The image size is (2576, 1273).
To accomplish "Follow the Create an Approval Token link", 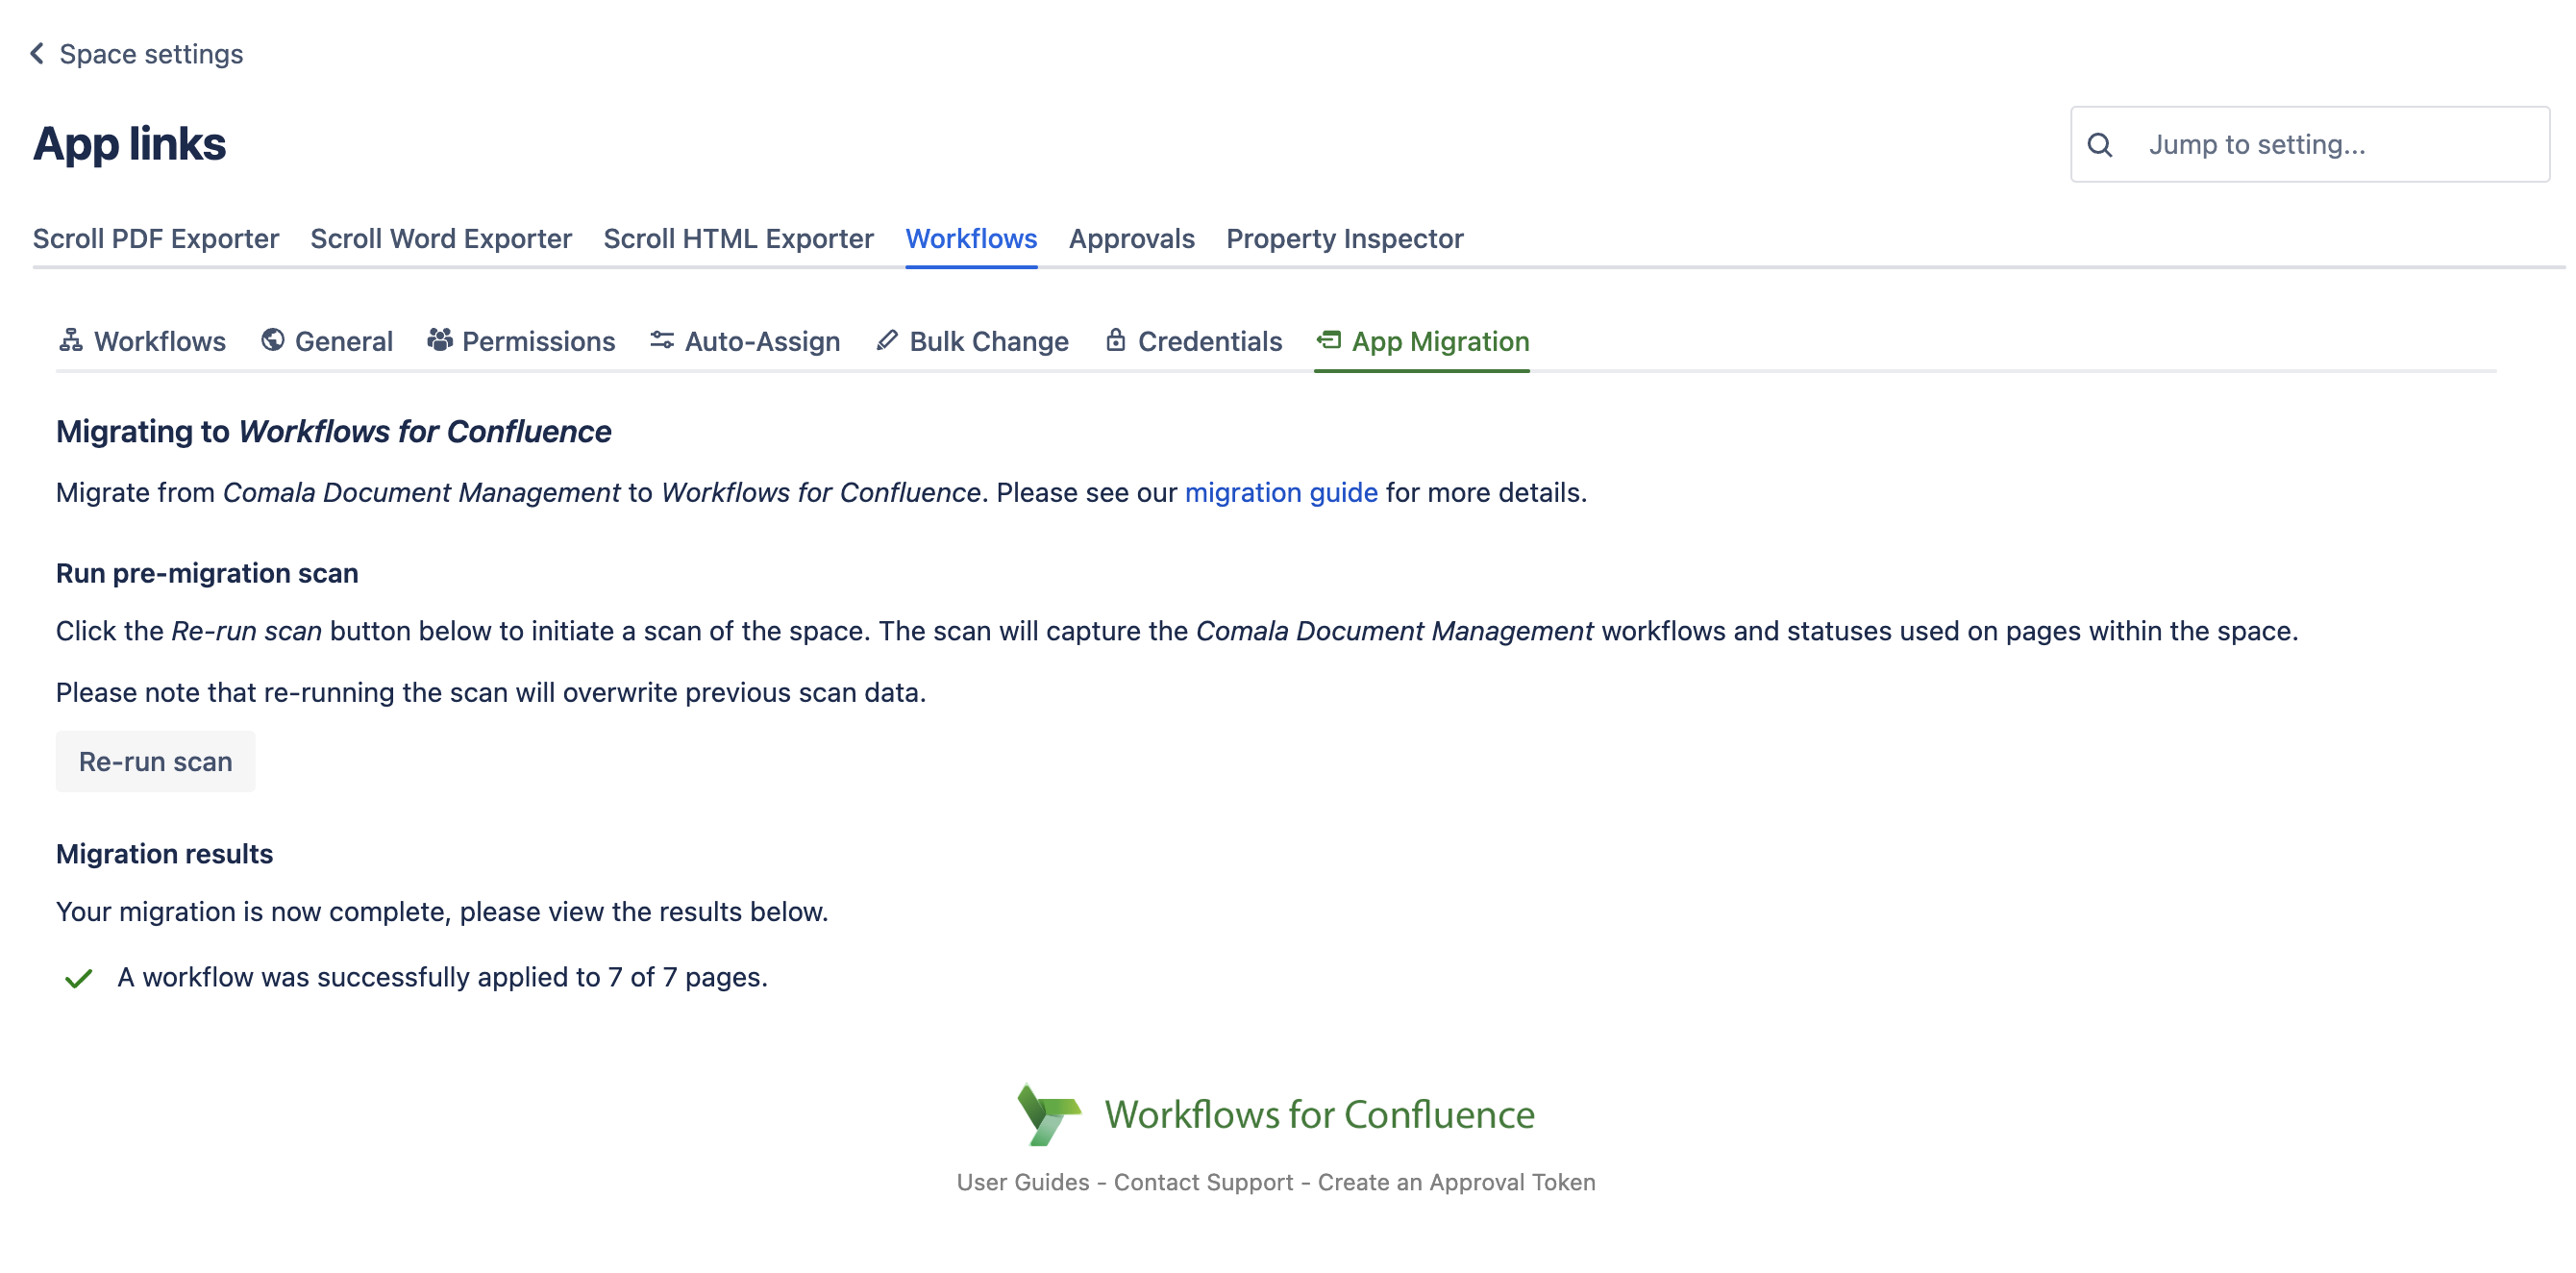I will [1456, 1182].
